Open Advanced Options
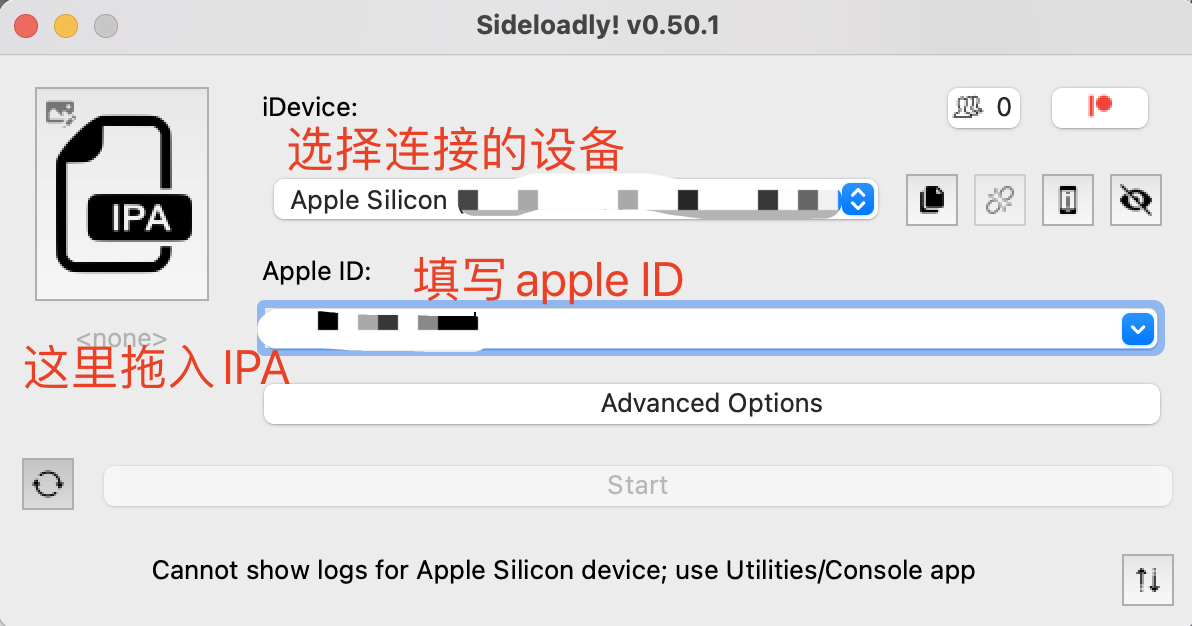Screen dimensions: 1192x626 pyautogui.click(x=711, y=403)
